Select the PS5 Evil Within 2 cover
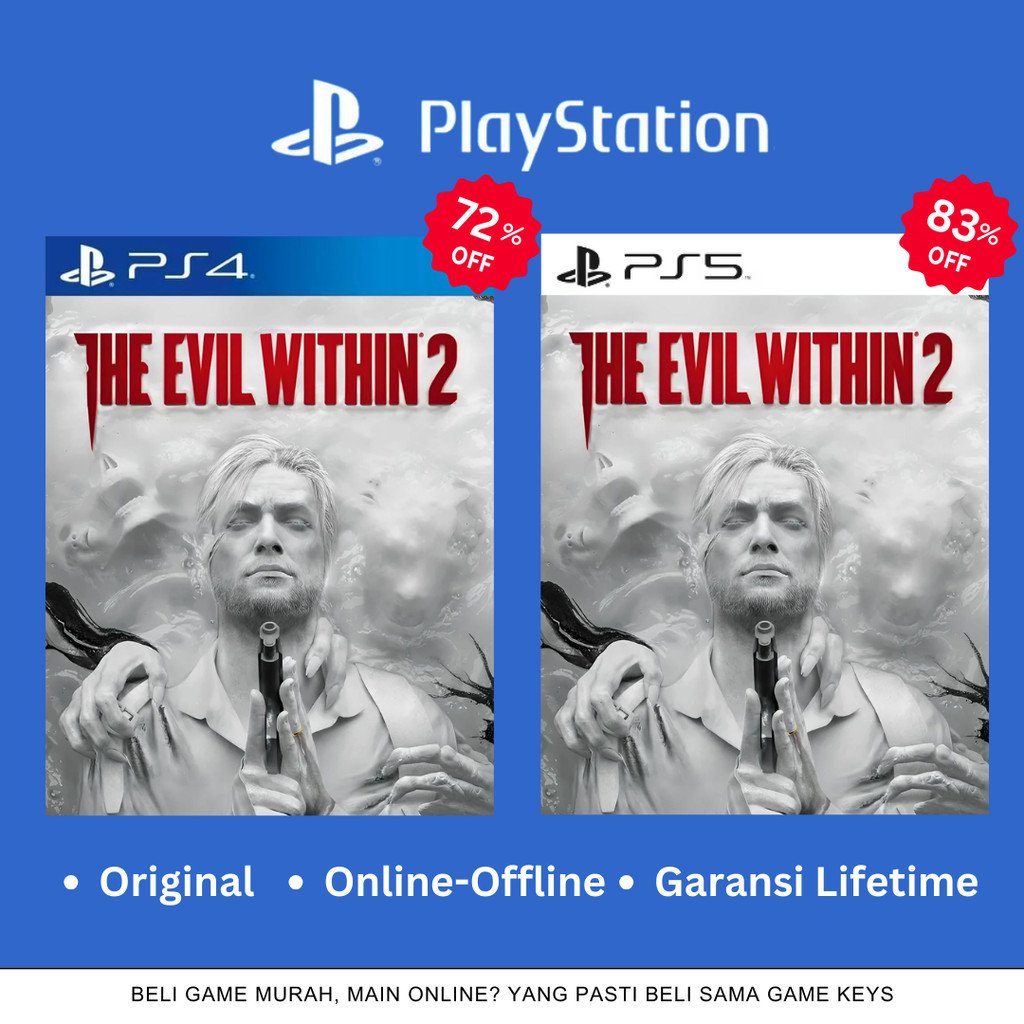Viewport: 1024px width, 1024px height. [765, 524]
